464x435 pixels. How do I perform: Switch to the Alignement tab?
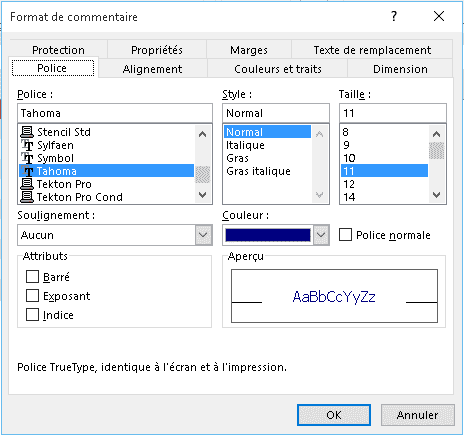tap(152, 69)
